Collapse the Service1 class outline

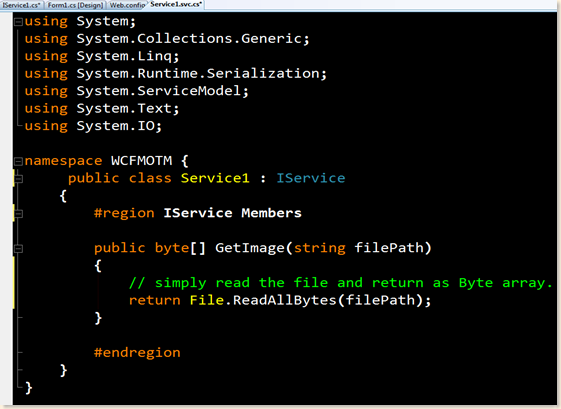pos(19,179)
